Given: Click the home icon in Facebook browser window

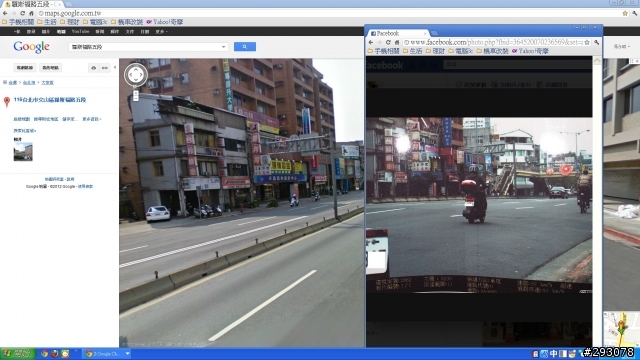Looking at the screenshot, I should pyautogui.click(x=396, y=42).
